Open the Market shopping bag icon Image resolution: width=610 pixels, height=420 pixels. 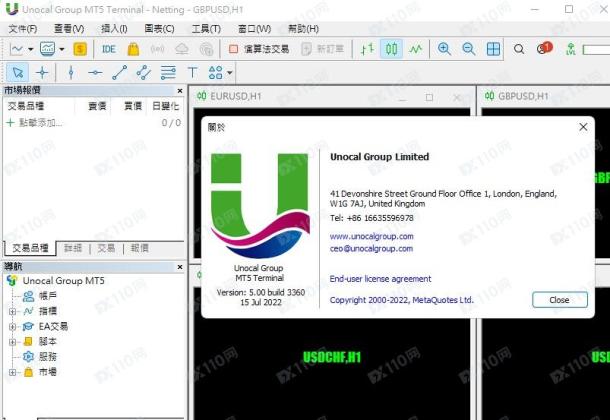(133, 49)
